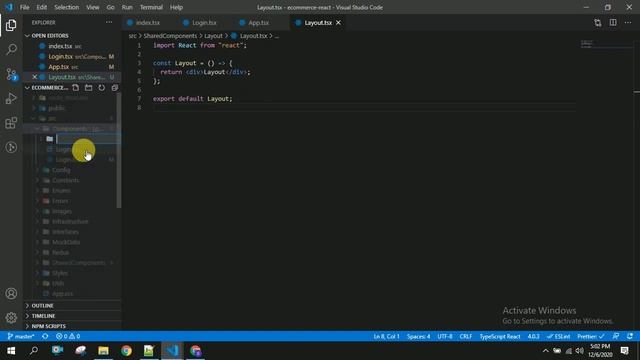Open changes compare icon at editor top right

[x=598, y=23]
